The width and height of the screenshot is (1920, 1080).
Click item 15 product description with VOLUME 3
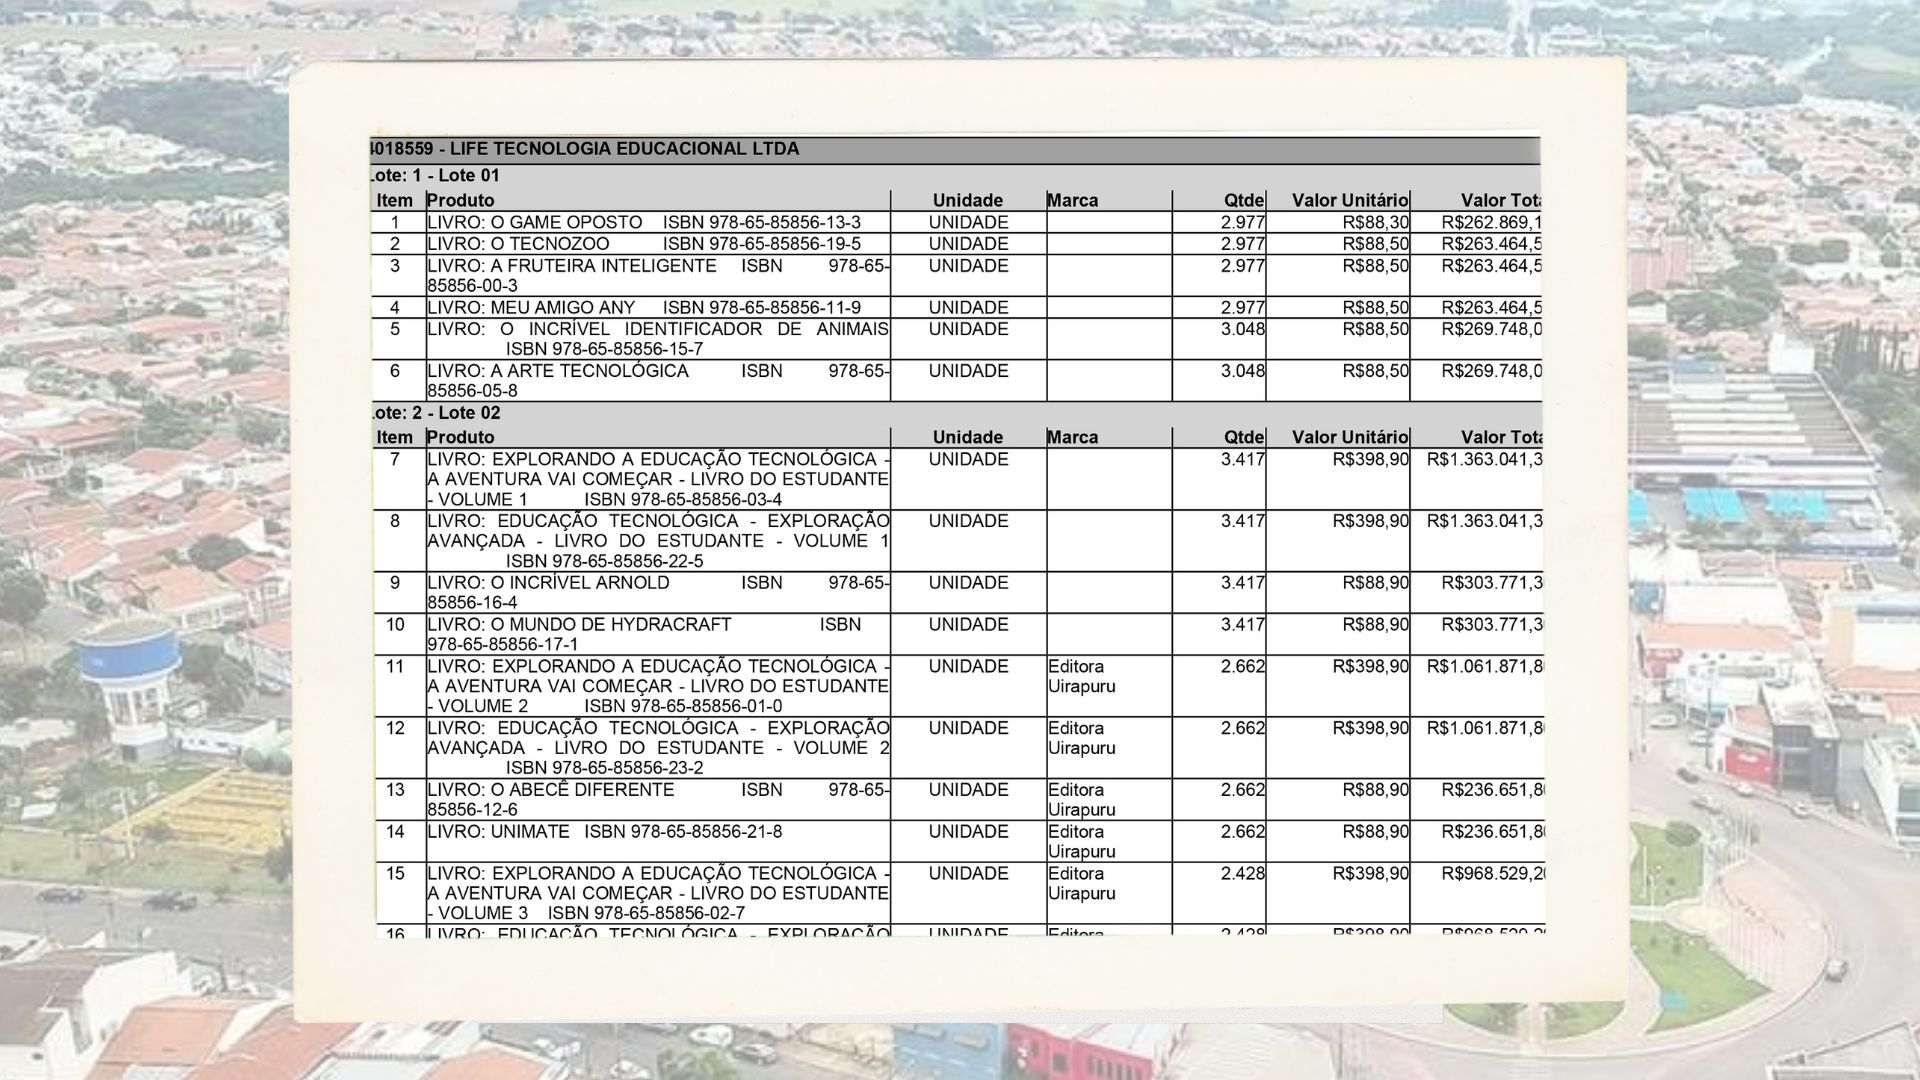[x=658, y=893]
